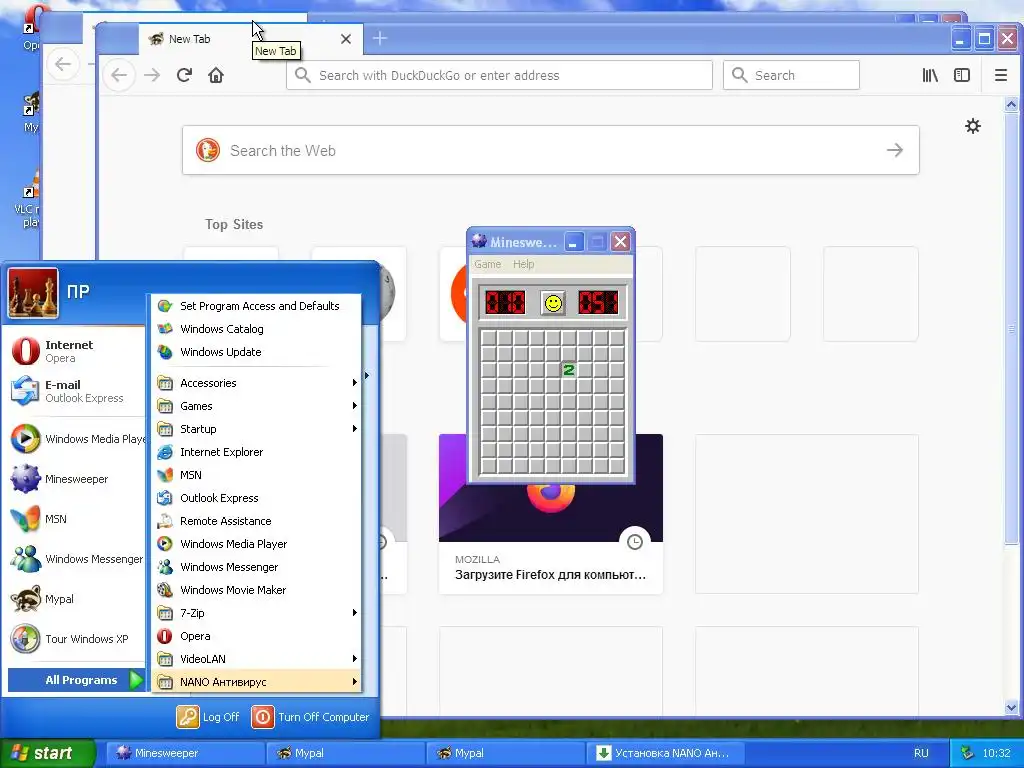
Task: Open Загрузите Firefox highlight card
Action: [x=551, y=514]
